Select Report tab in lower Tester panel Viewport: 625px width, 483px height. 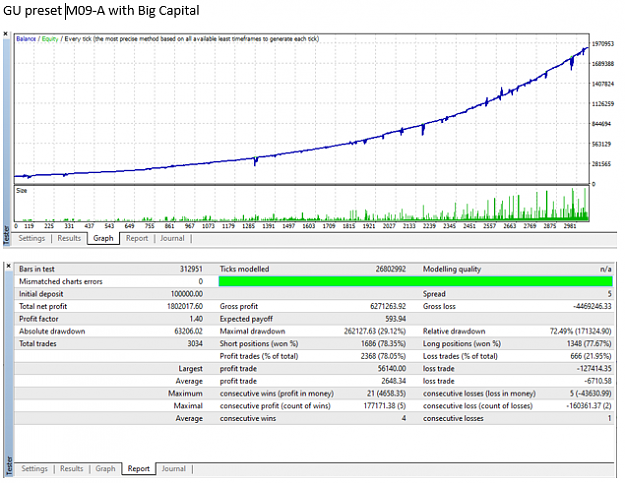tap(139, 469)
